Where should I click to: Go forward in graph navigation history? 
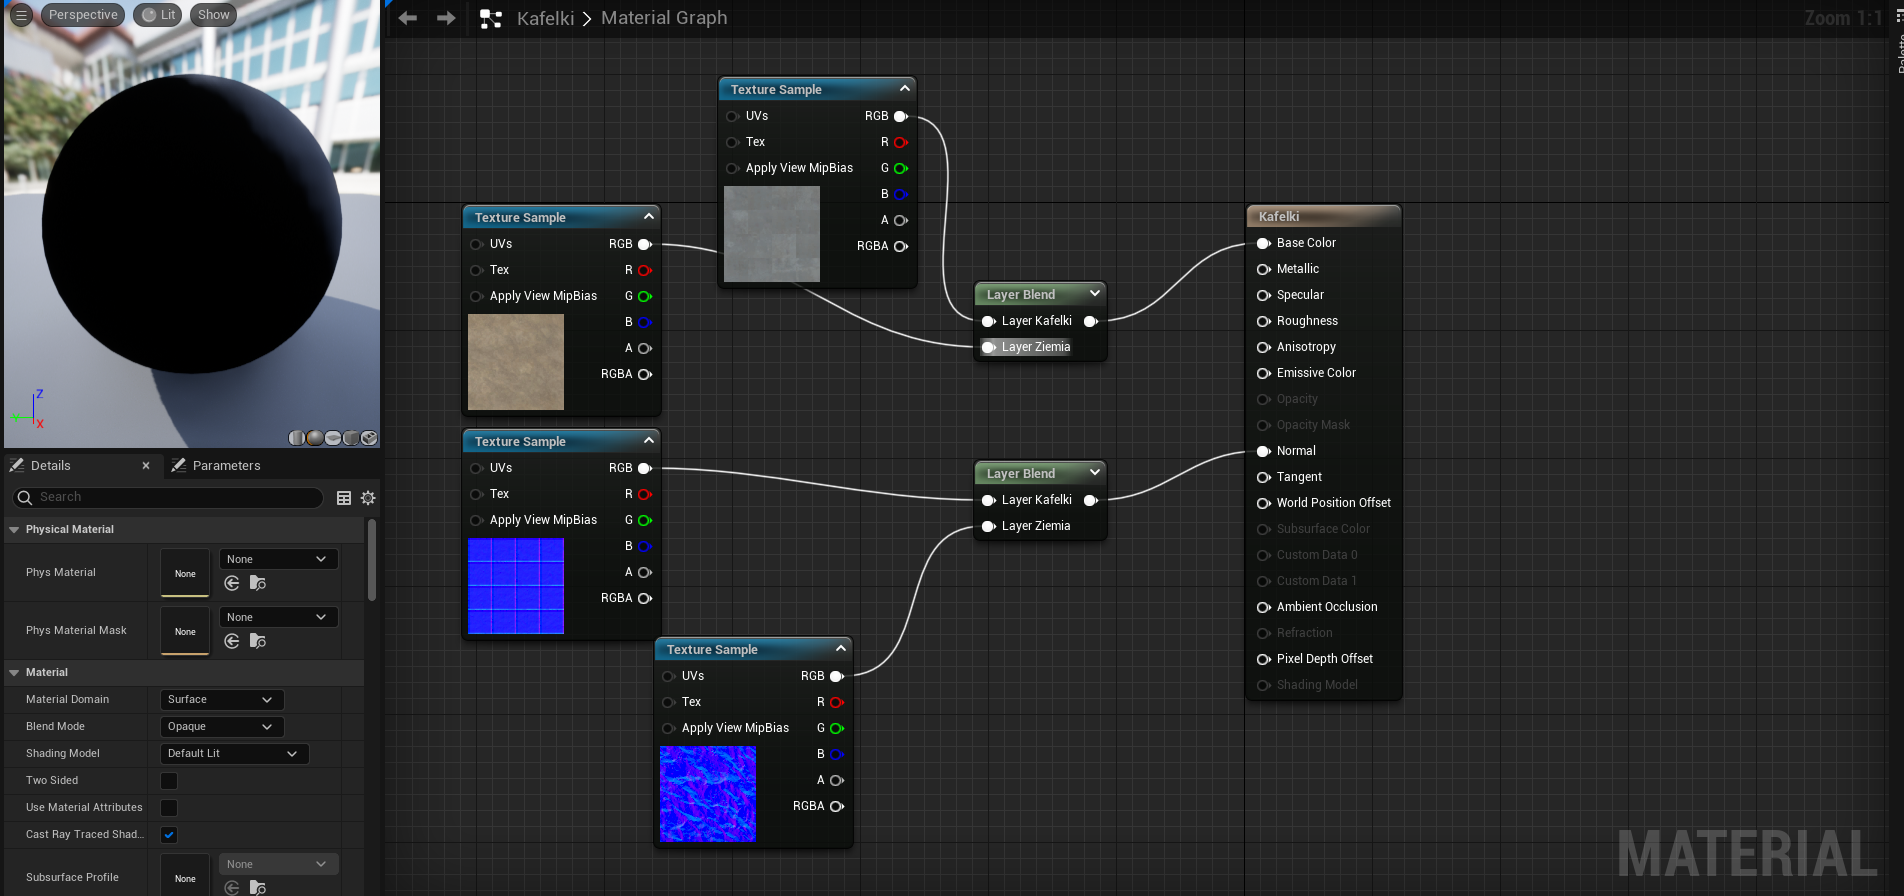click(x=446, y=18)
